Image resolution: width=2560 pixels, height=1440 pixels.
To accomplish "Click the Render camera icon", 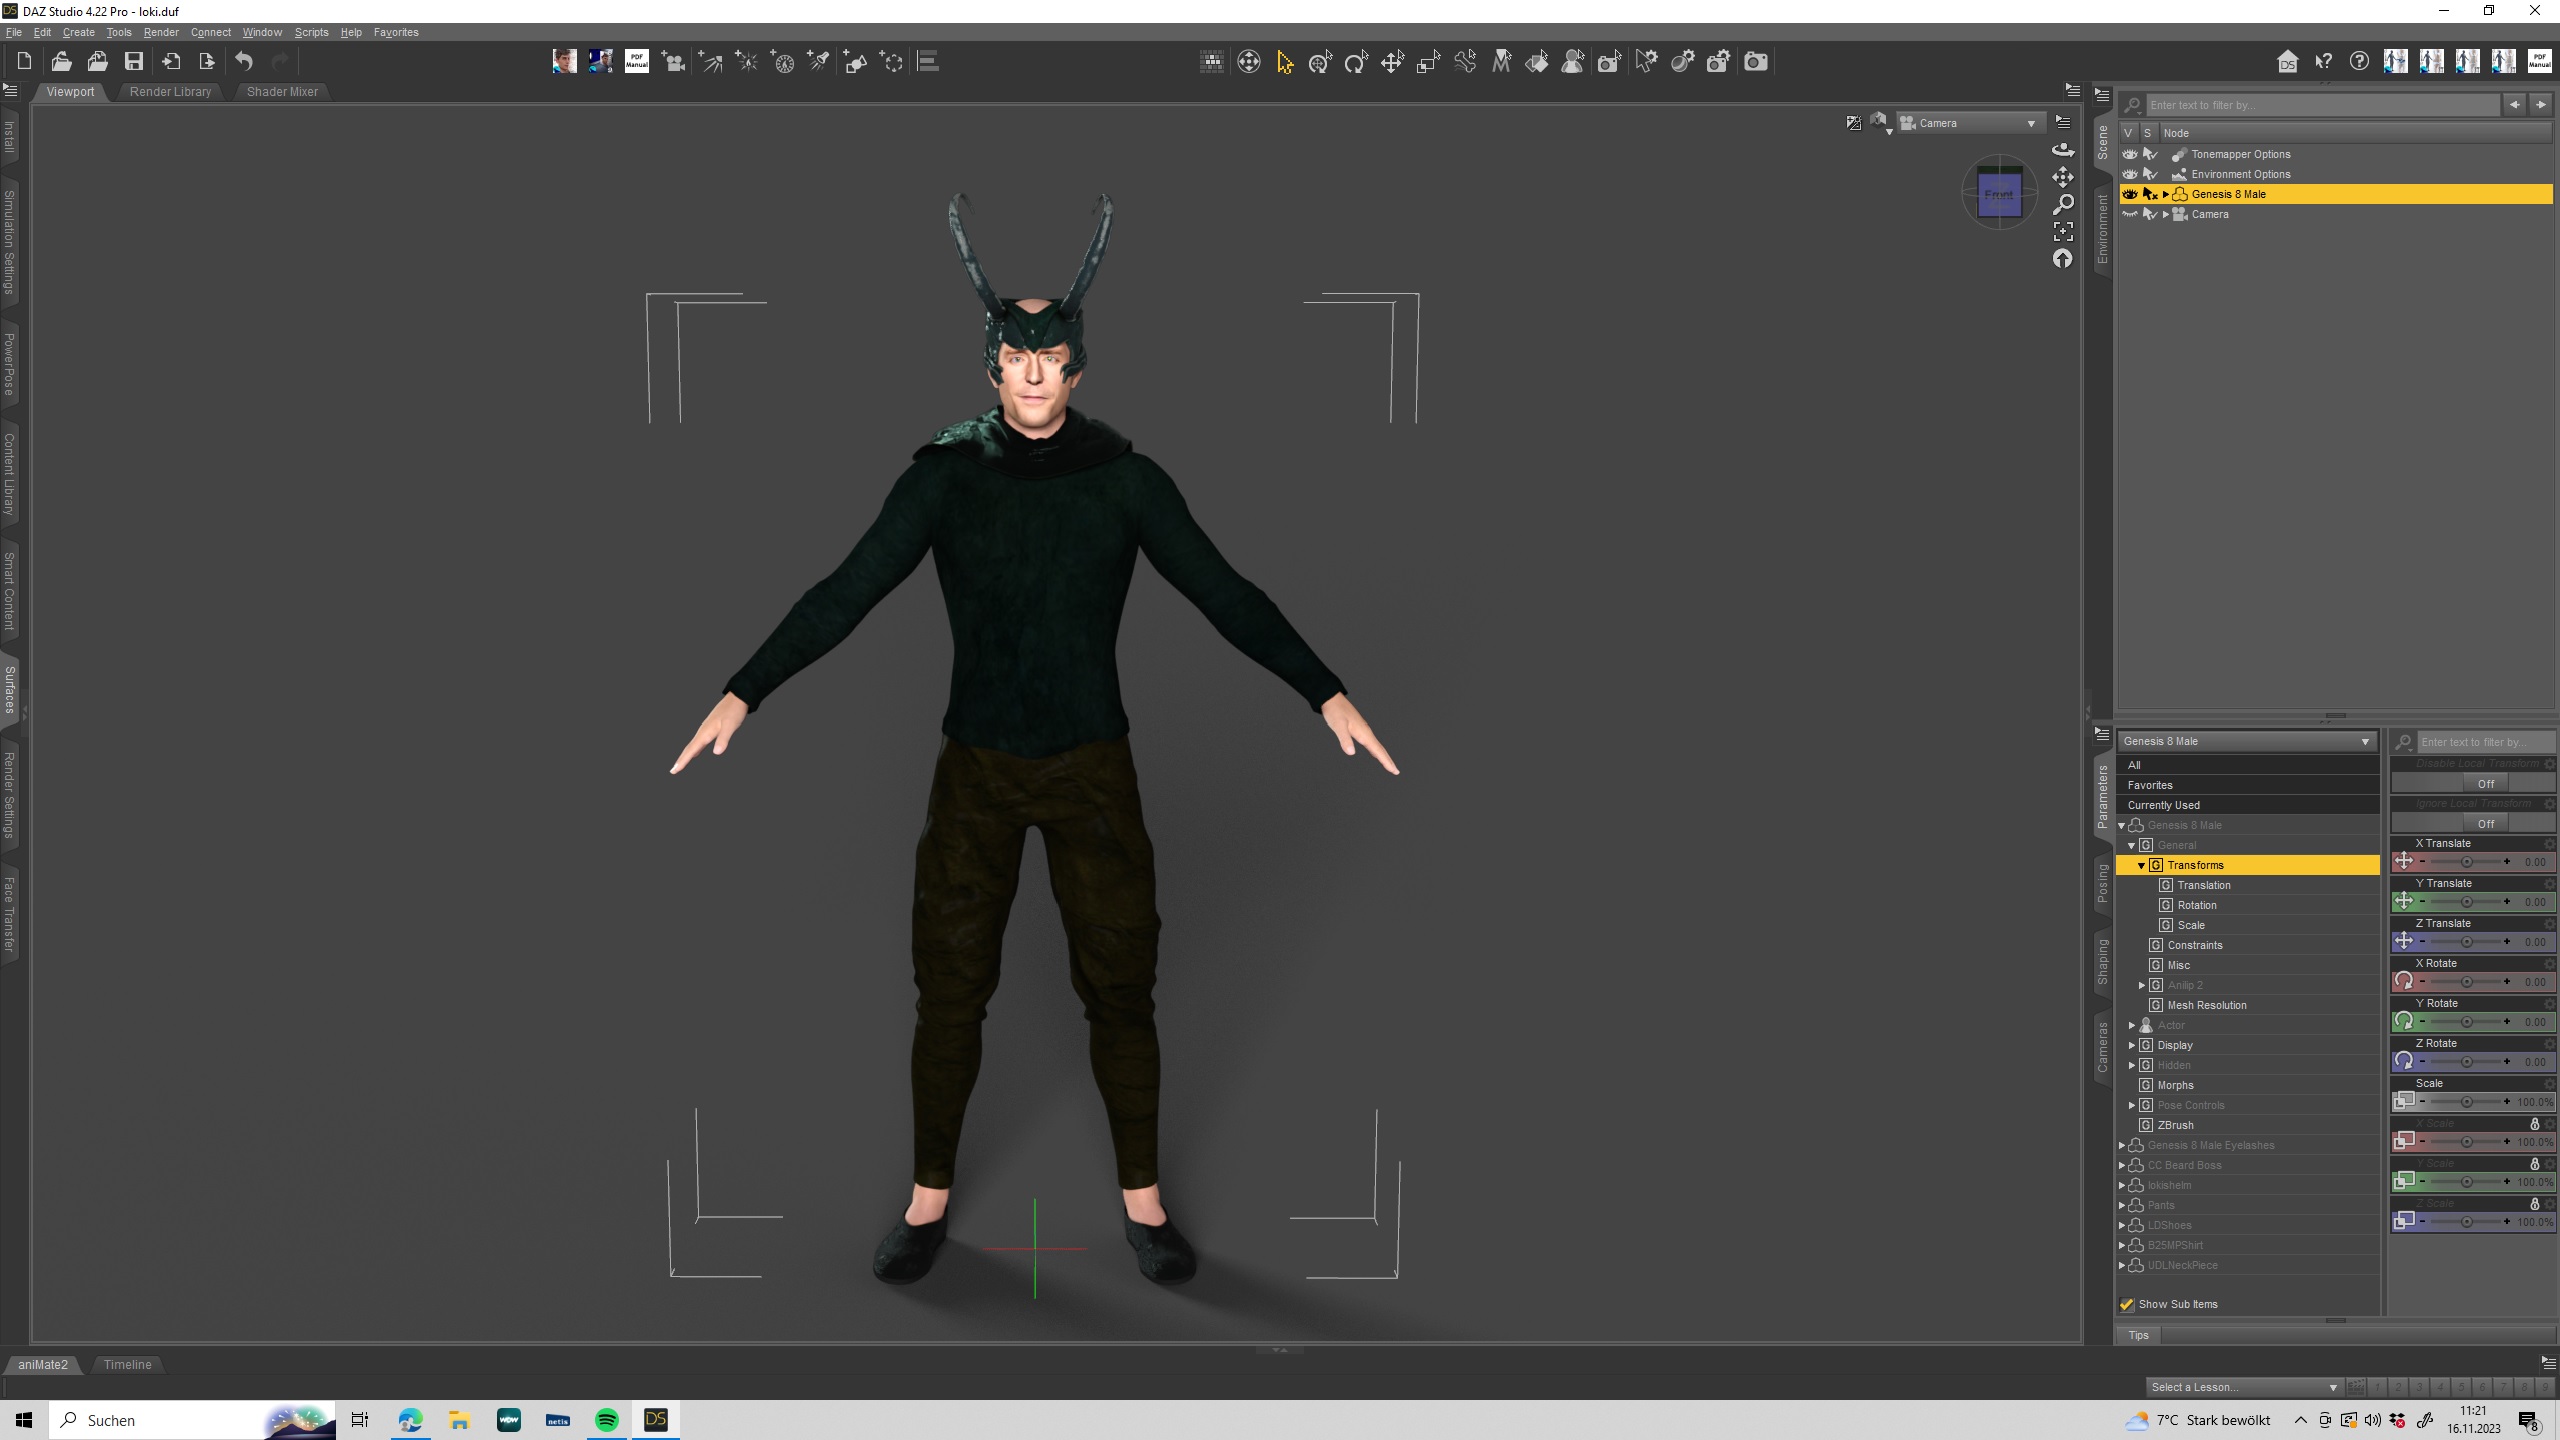I will [x=1755, y=62].
